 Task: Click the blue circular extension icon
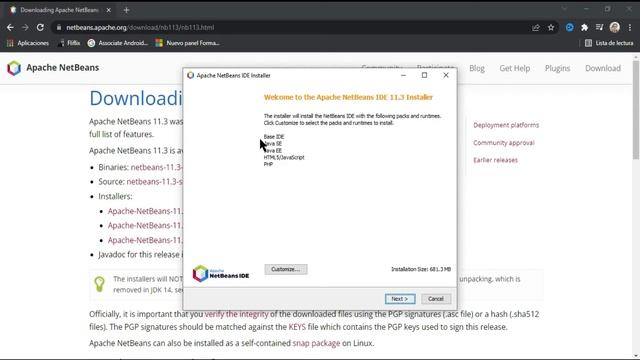569,27
